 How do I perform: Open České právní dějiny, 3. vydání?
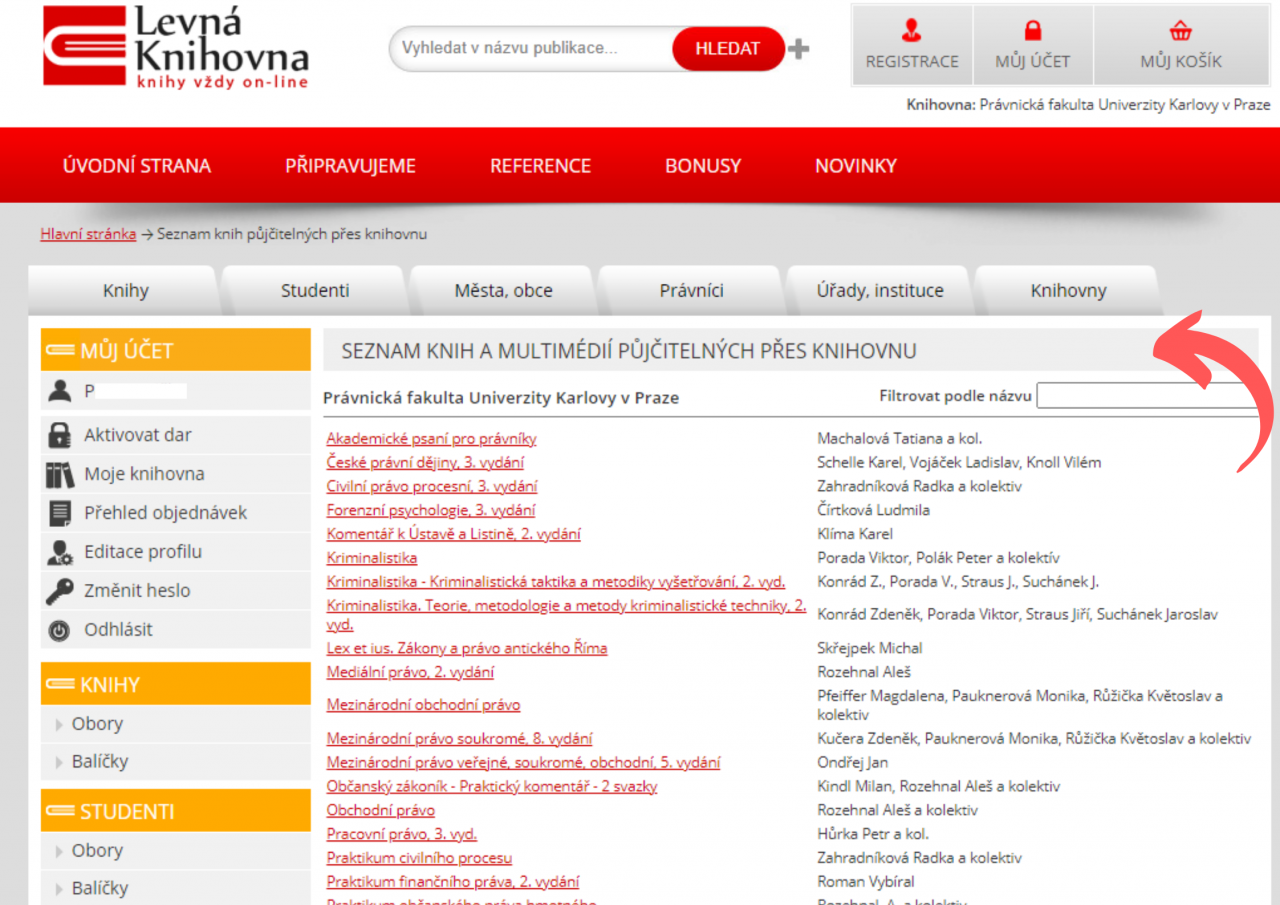[425, 462]
